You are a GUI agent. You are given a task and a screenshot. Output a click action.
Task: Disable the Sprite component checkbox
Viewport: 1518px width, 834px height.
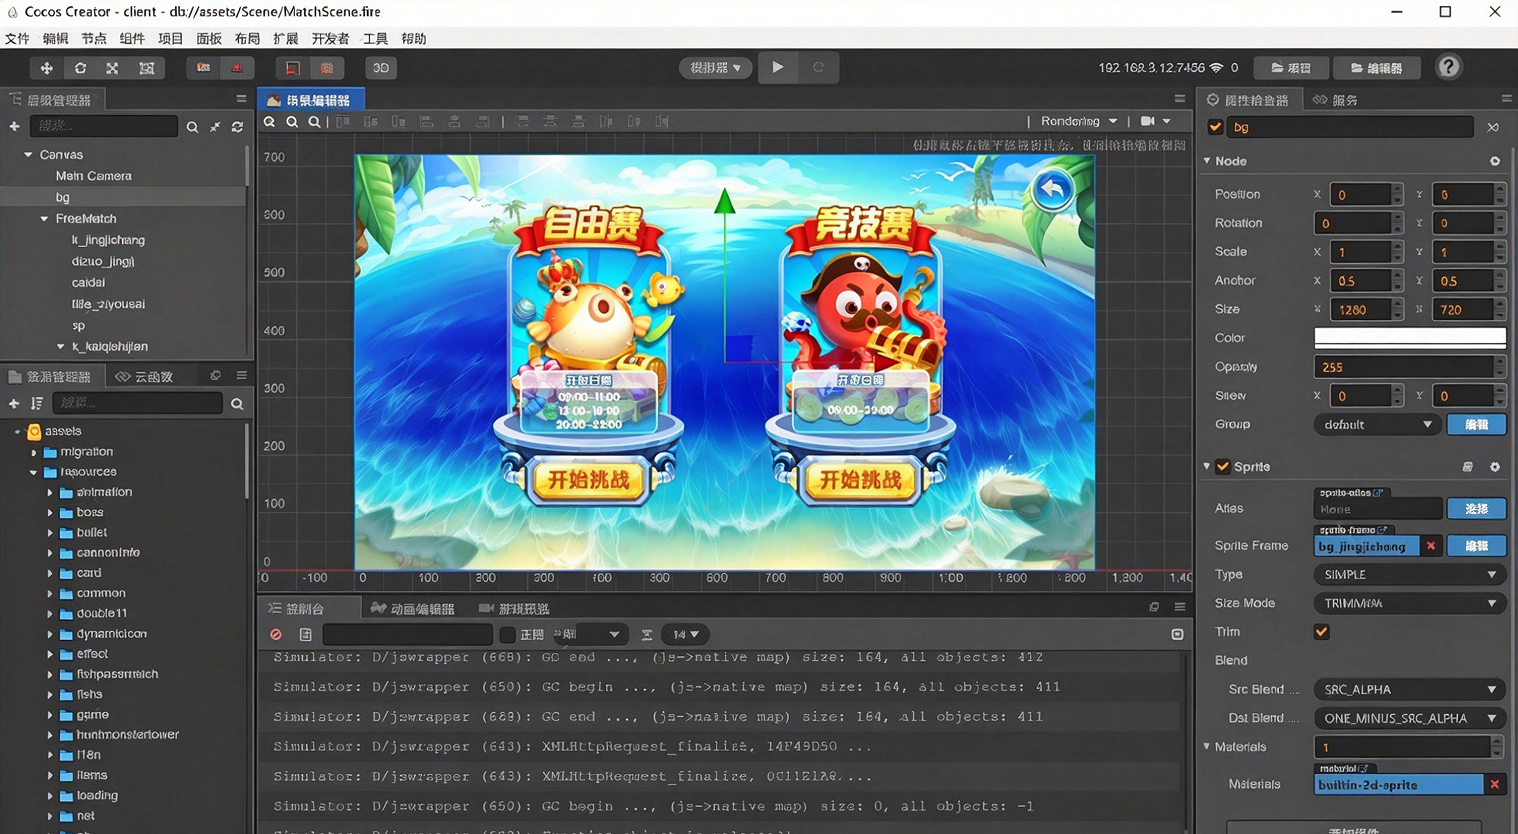click(1223, 467)
